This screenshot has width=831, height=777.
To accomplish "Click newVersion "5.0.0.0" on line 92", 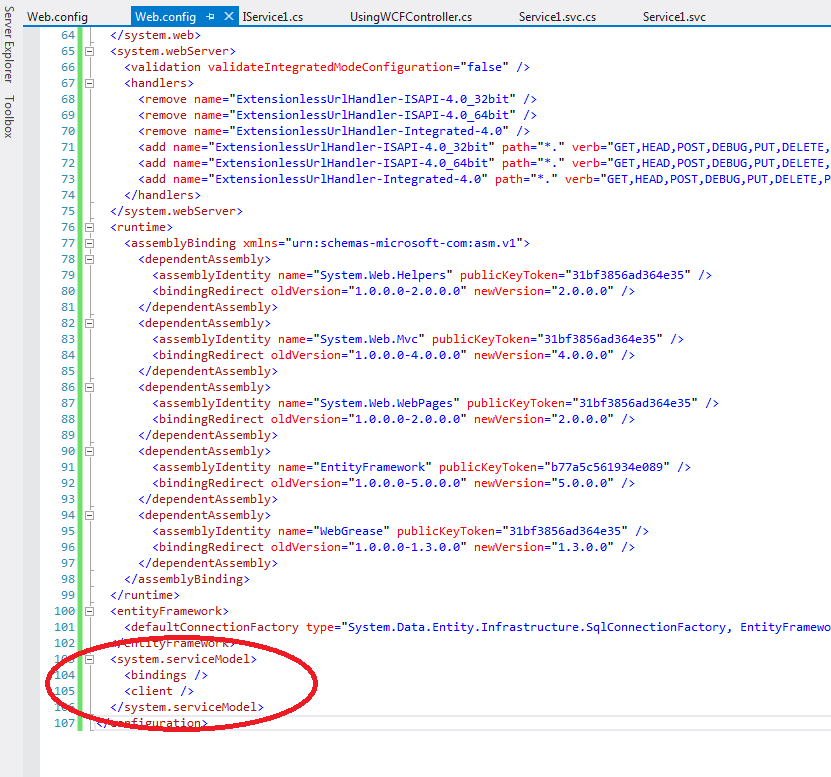I will point(582,483).
